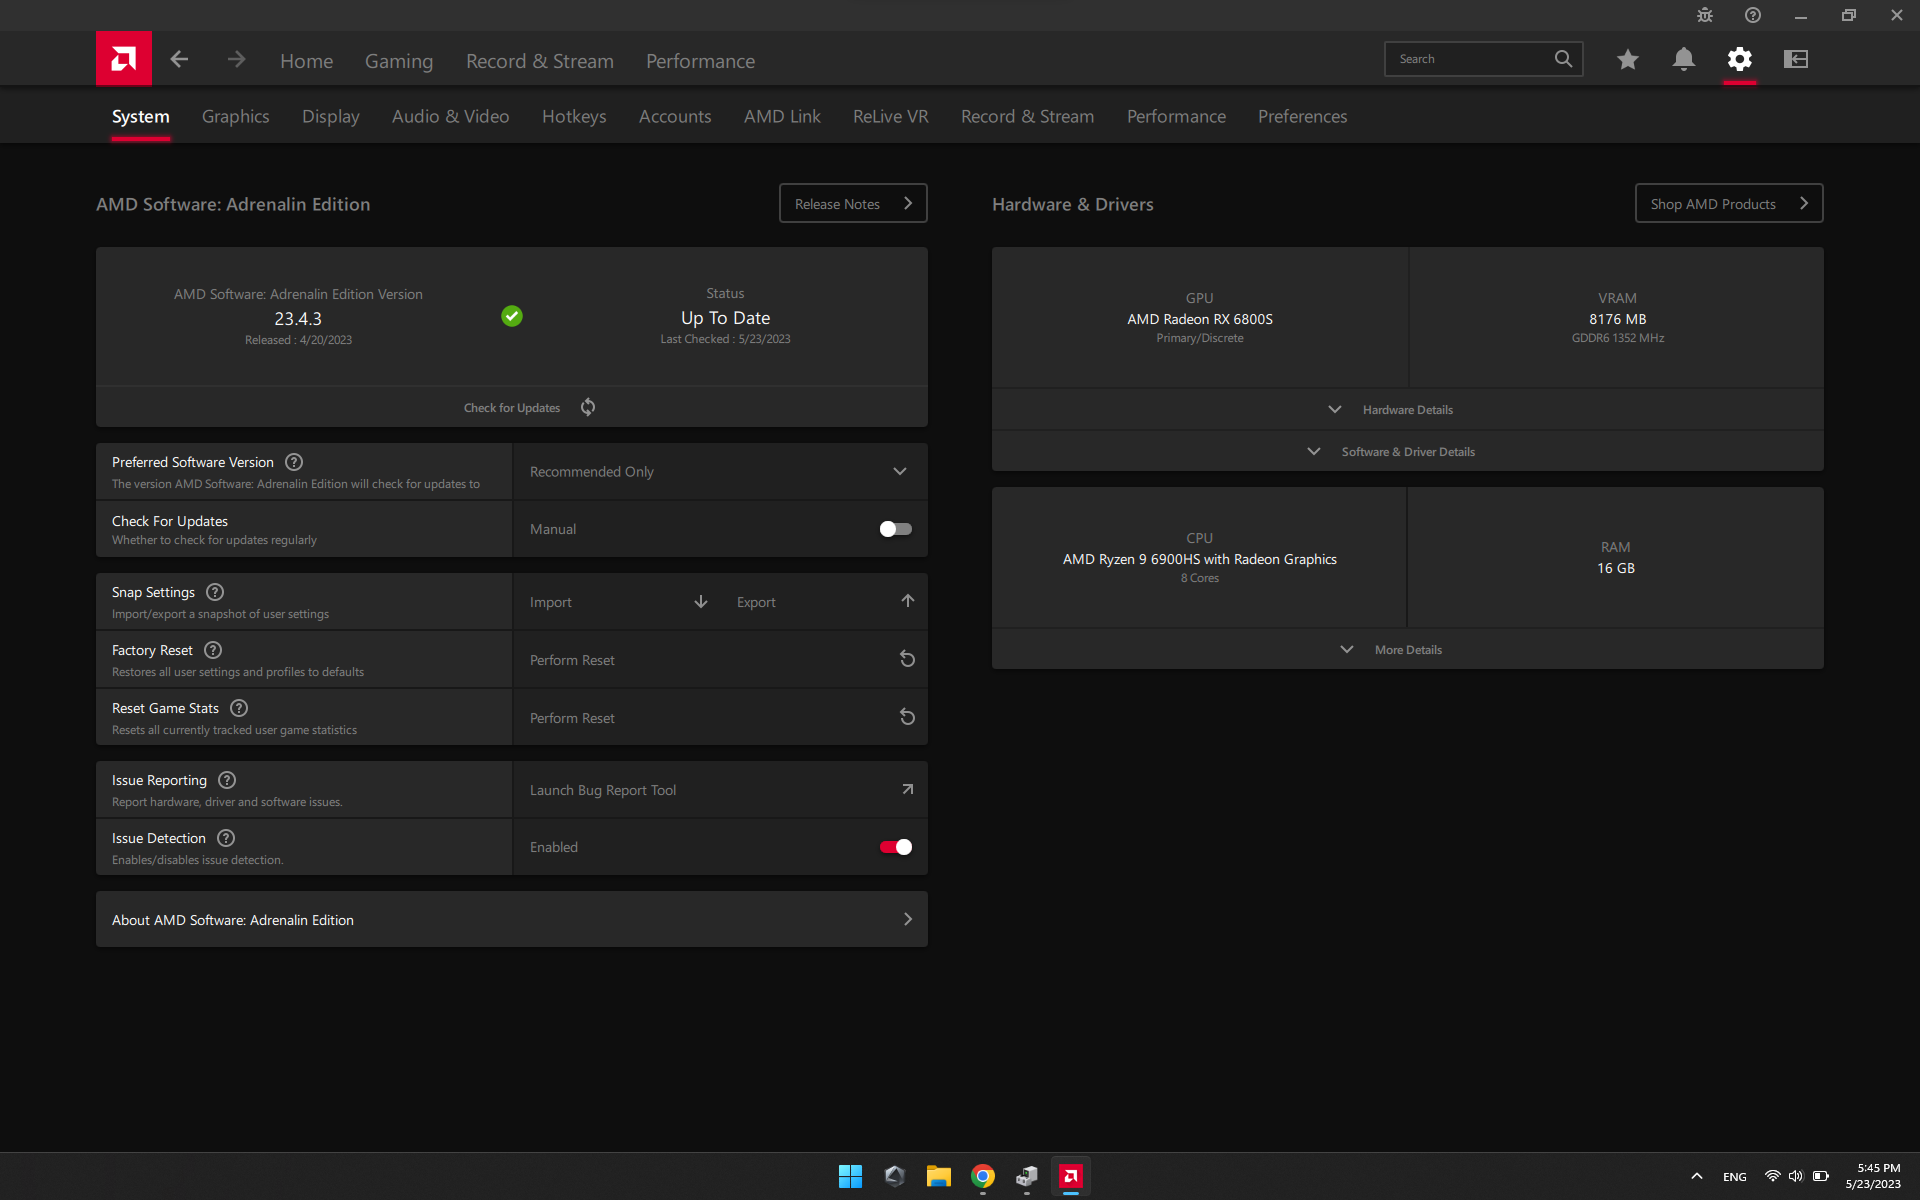Click reset icon for Reset Game Stats
1920x1200 pixels.
click(907, 717)
